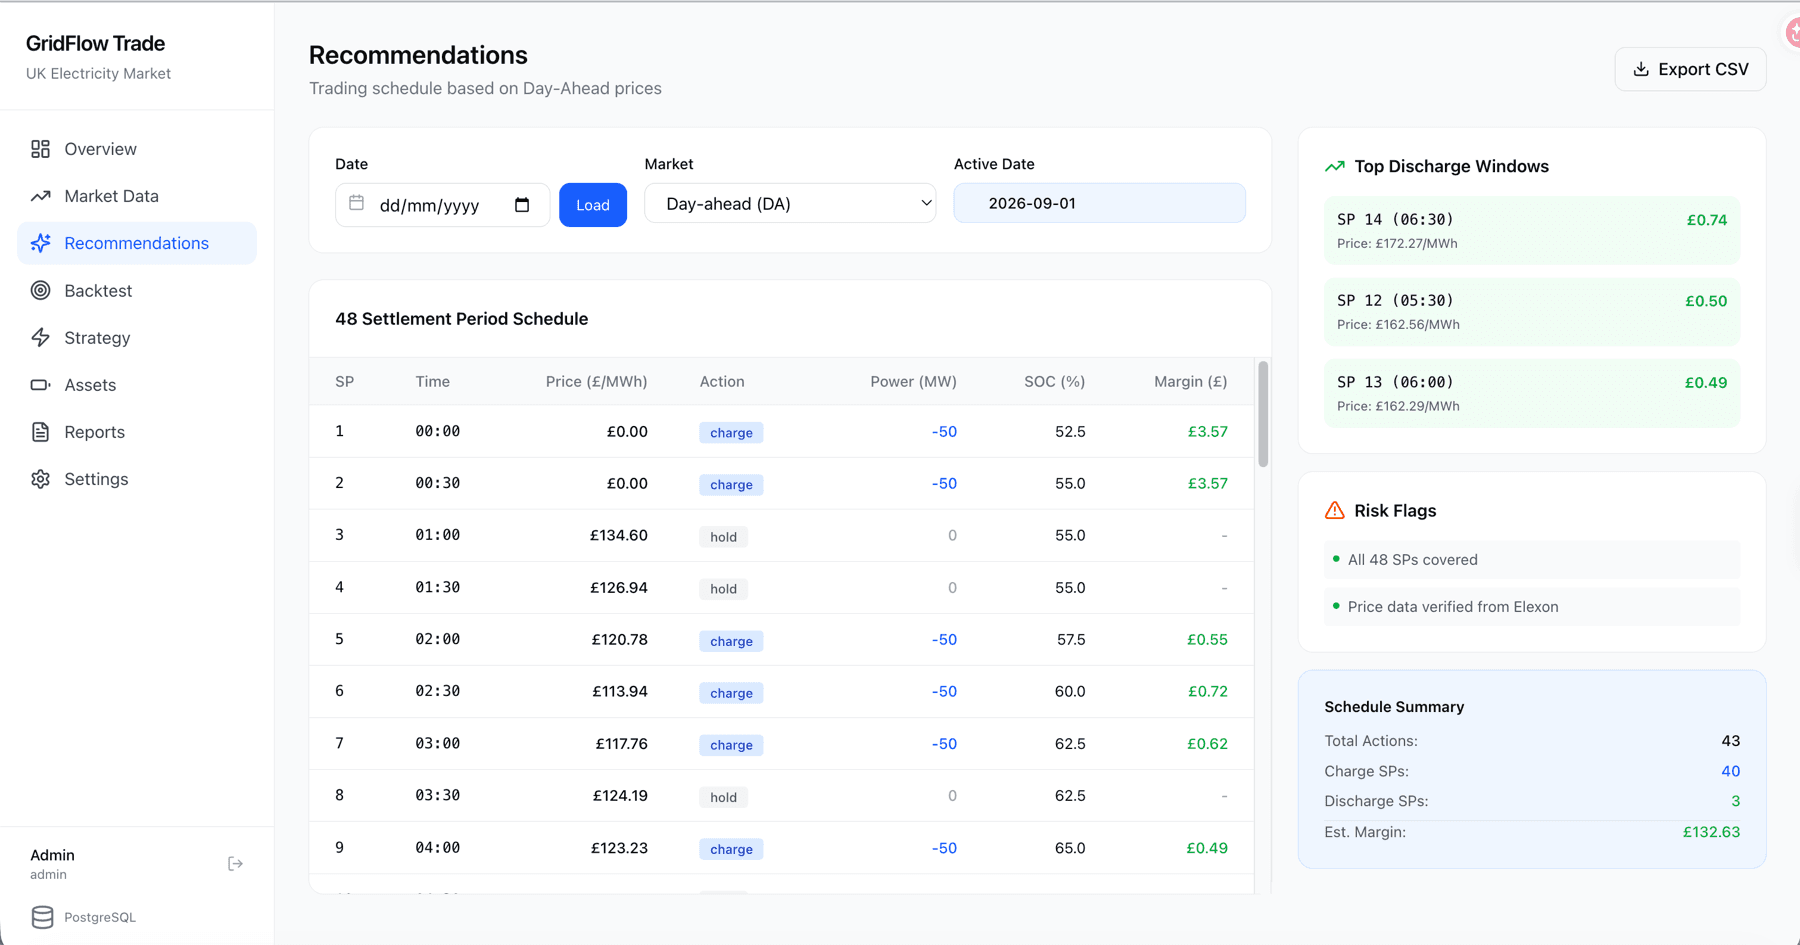Navigate to the Reports menu item
This screenshot has height=945, width=1800.
pos(137,432)
